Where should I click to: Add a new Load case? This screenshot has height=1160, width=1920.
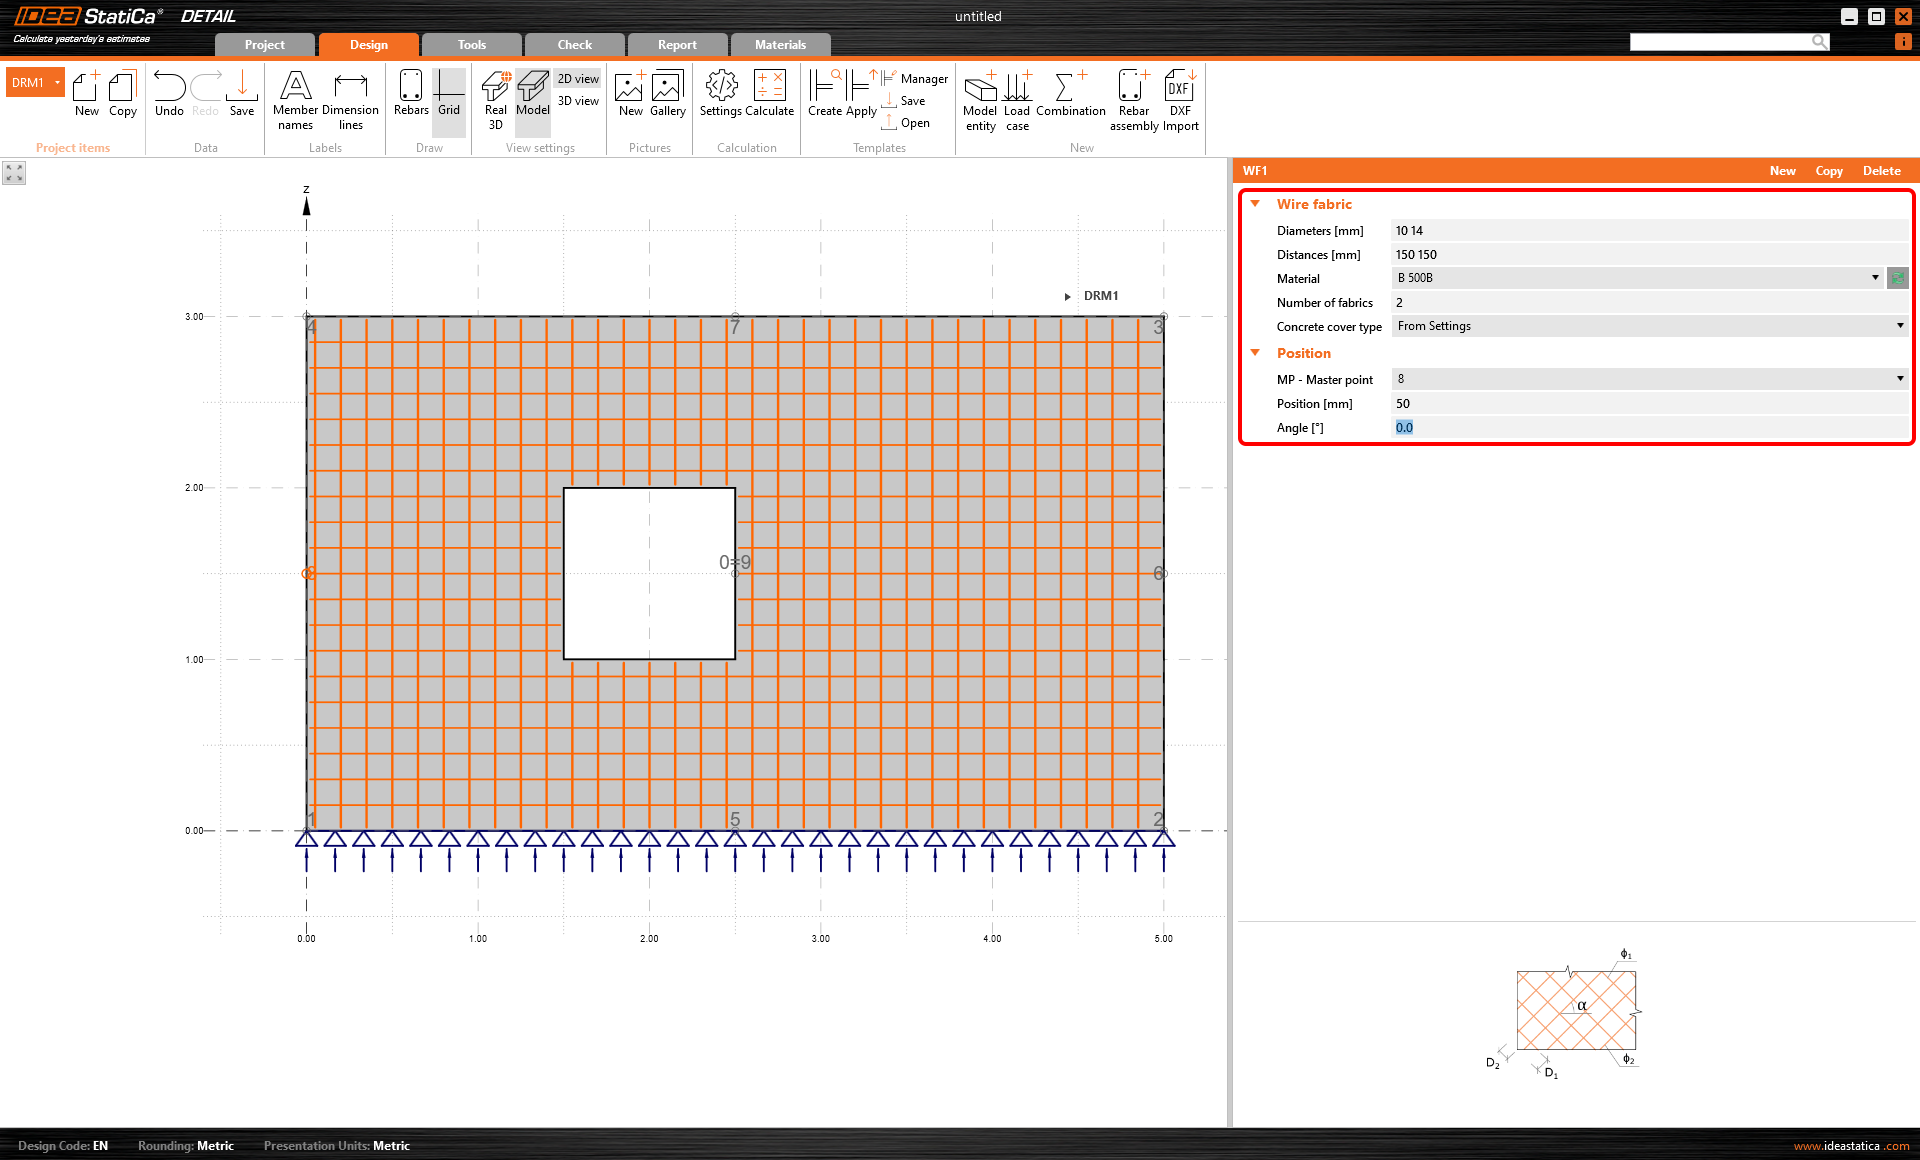pyautogui.click(x=1017, y=98)
